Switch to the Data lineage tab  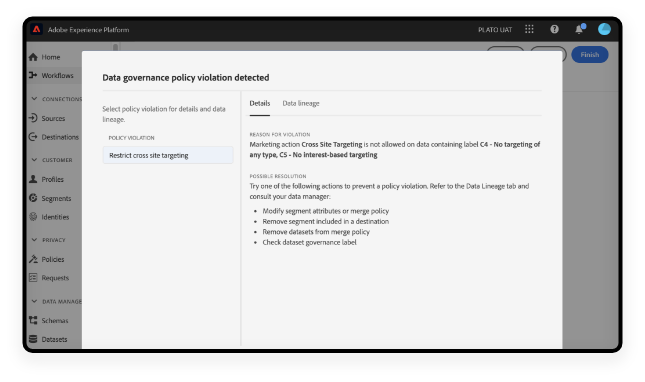click(x=301, y=103)
